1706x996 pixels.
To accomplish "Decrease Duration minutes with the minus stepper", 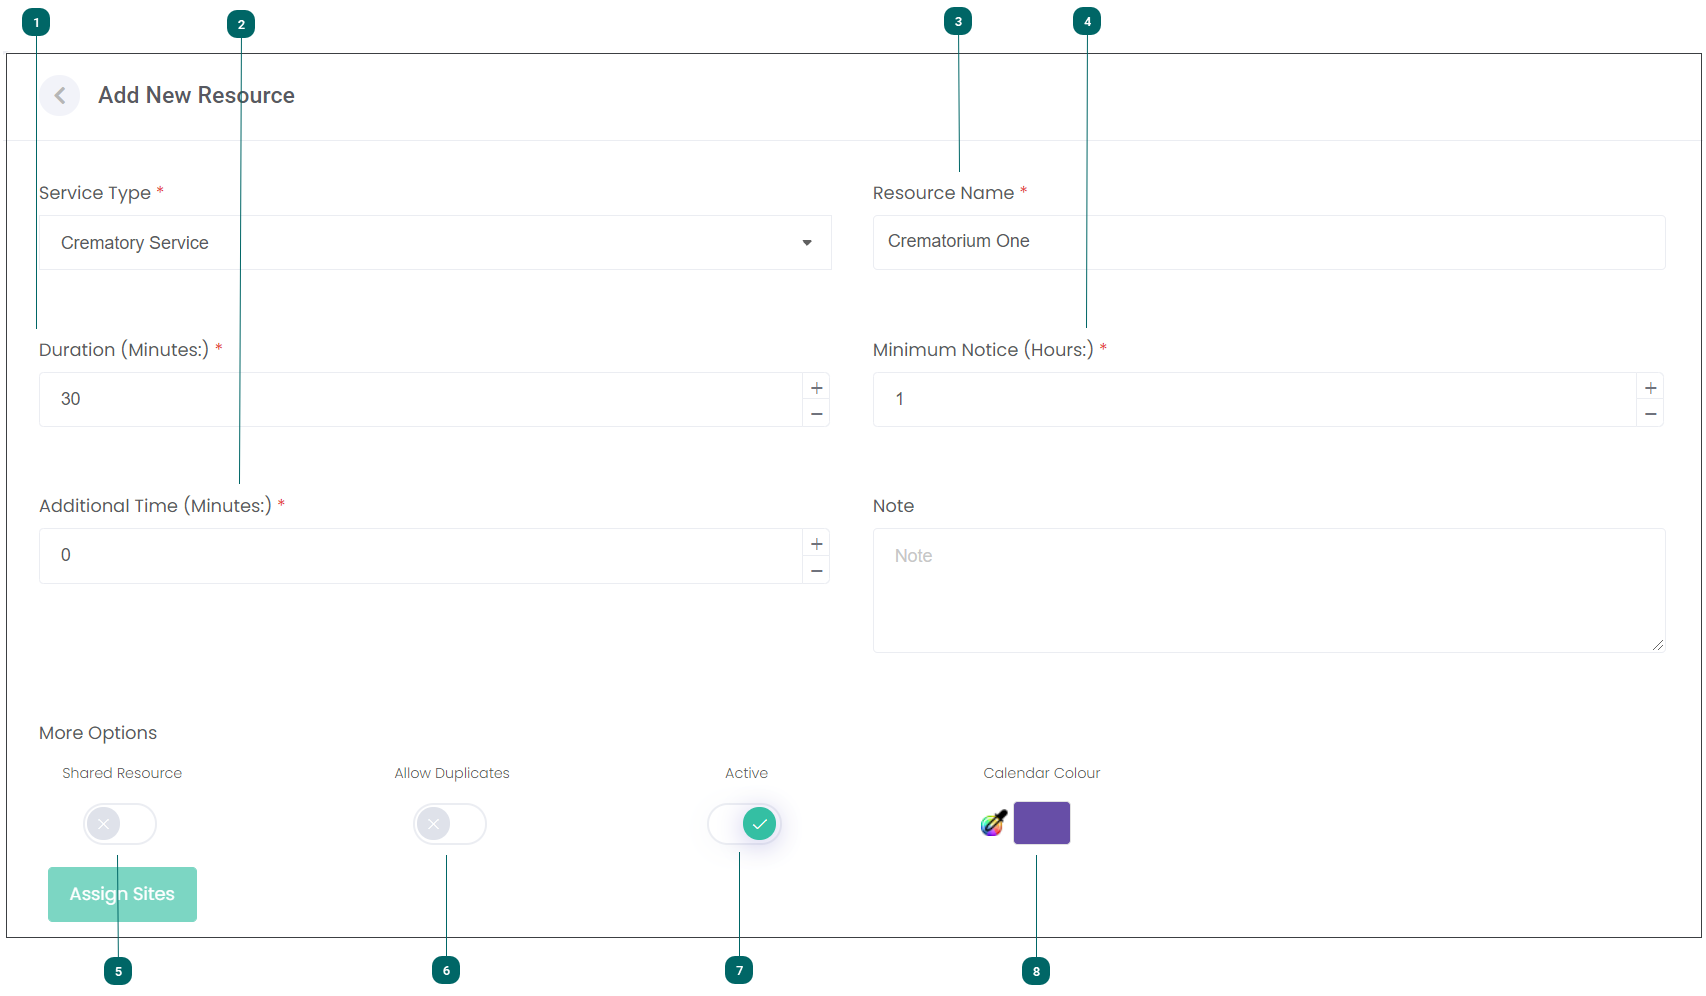I will (x=817, y=414).
